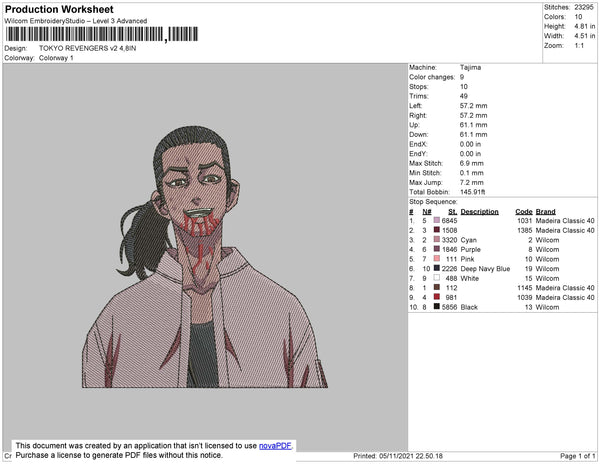
Task: Click the Purple color swatch in stop 4
Action: pos(437,249)
